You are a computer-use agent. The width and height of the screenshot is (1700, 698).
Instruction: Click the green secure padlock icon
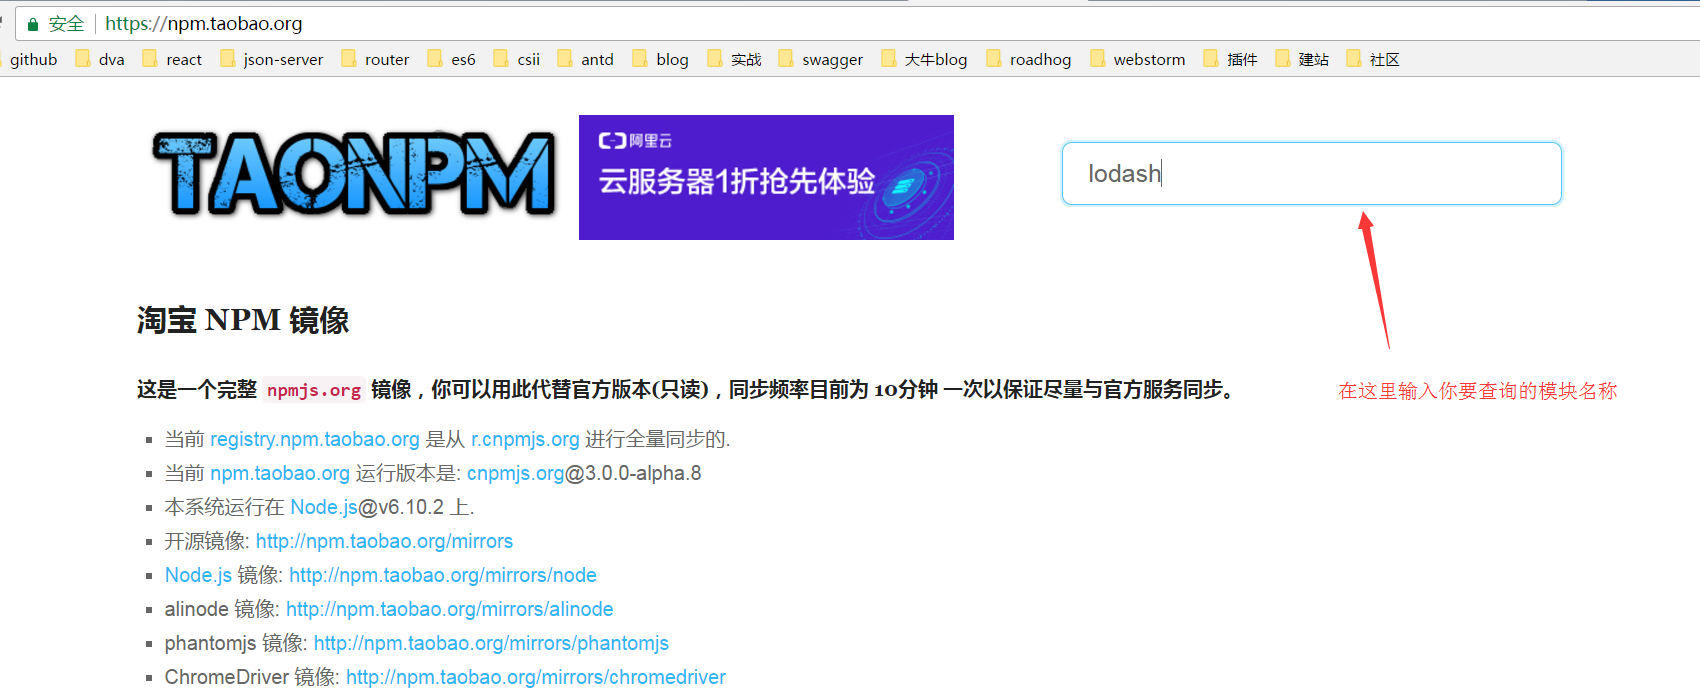[x=33, y=24]
